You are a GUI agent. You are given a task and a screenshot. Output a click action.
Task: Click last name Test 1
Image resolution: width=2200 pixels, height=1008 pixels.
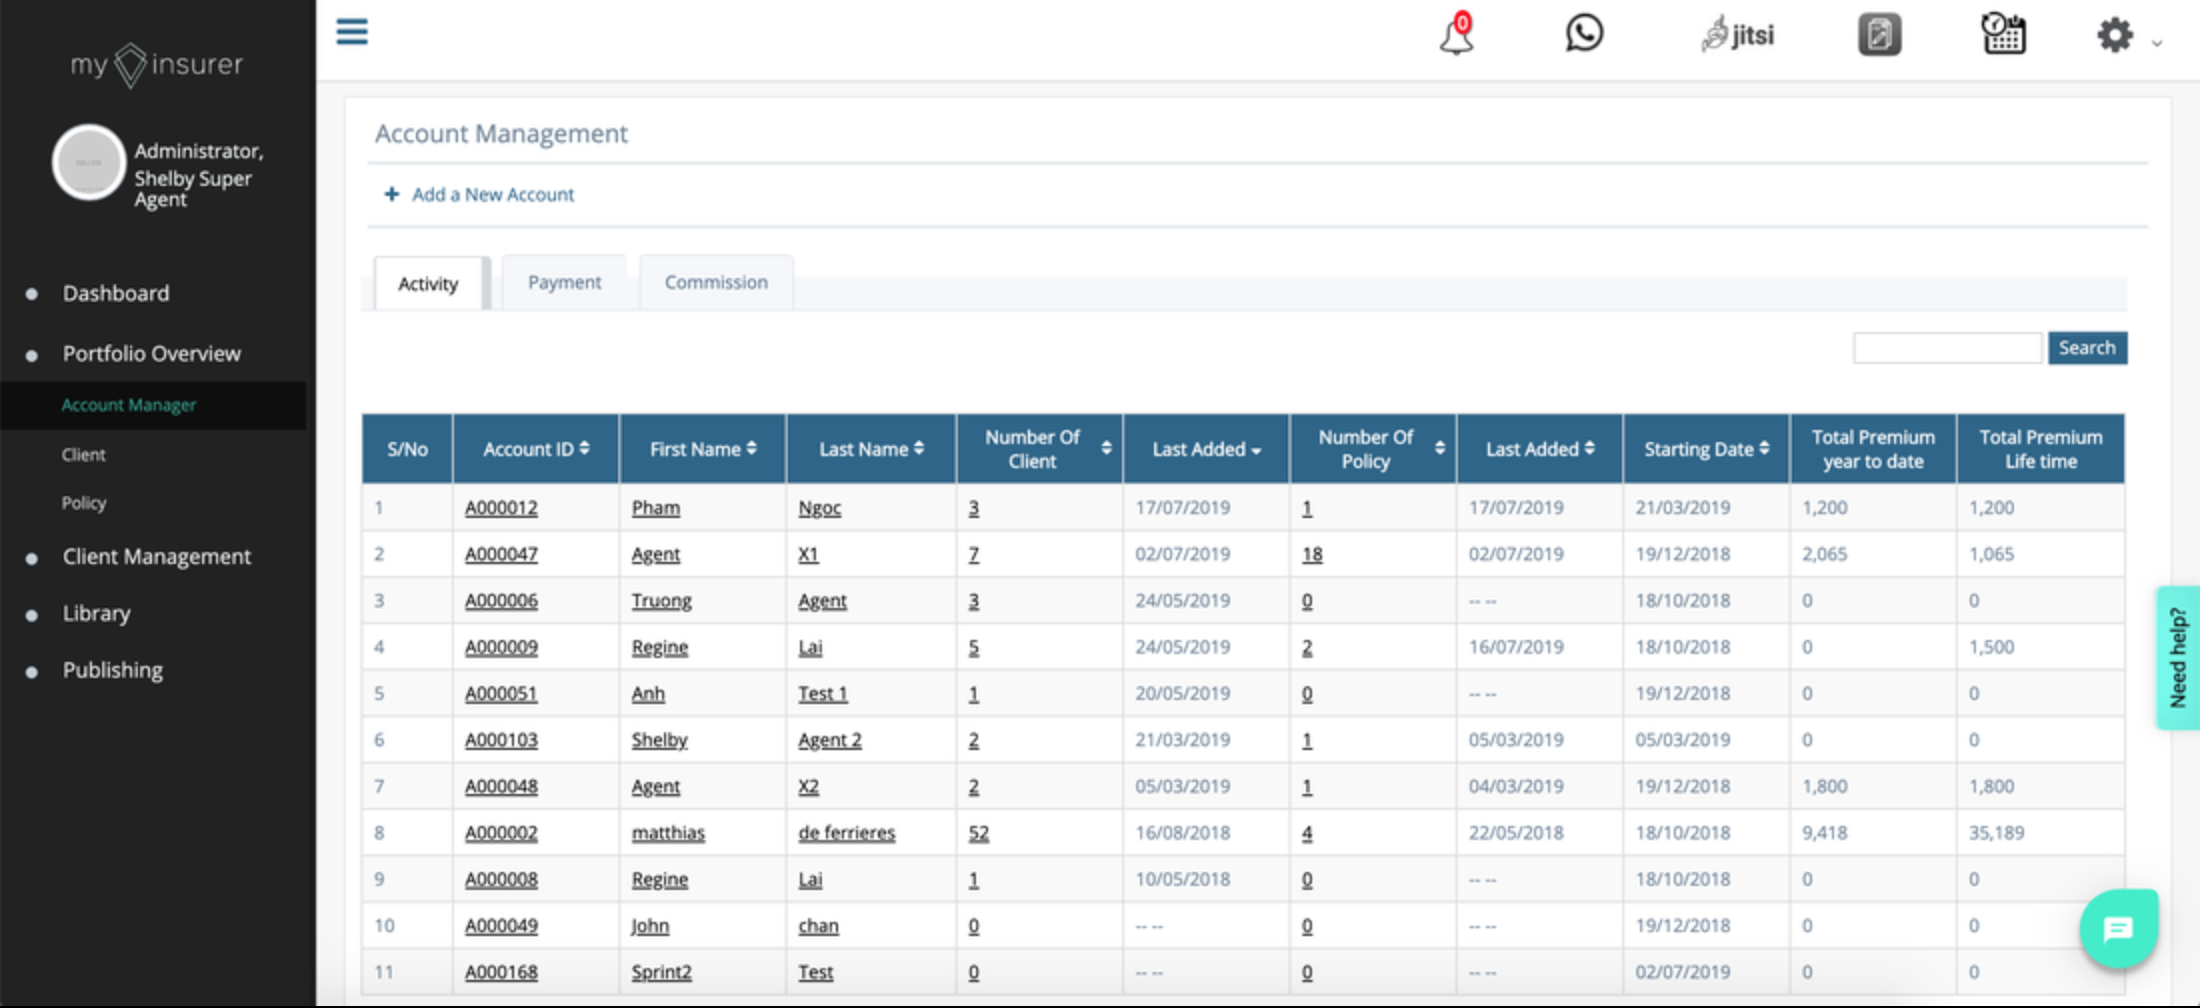pos(823,694)
